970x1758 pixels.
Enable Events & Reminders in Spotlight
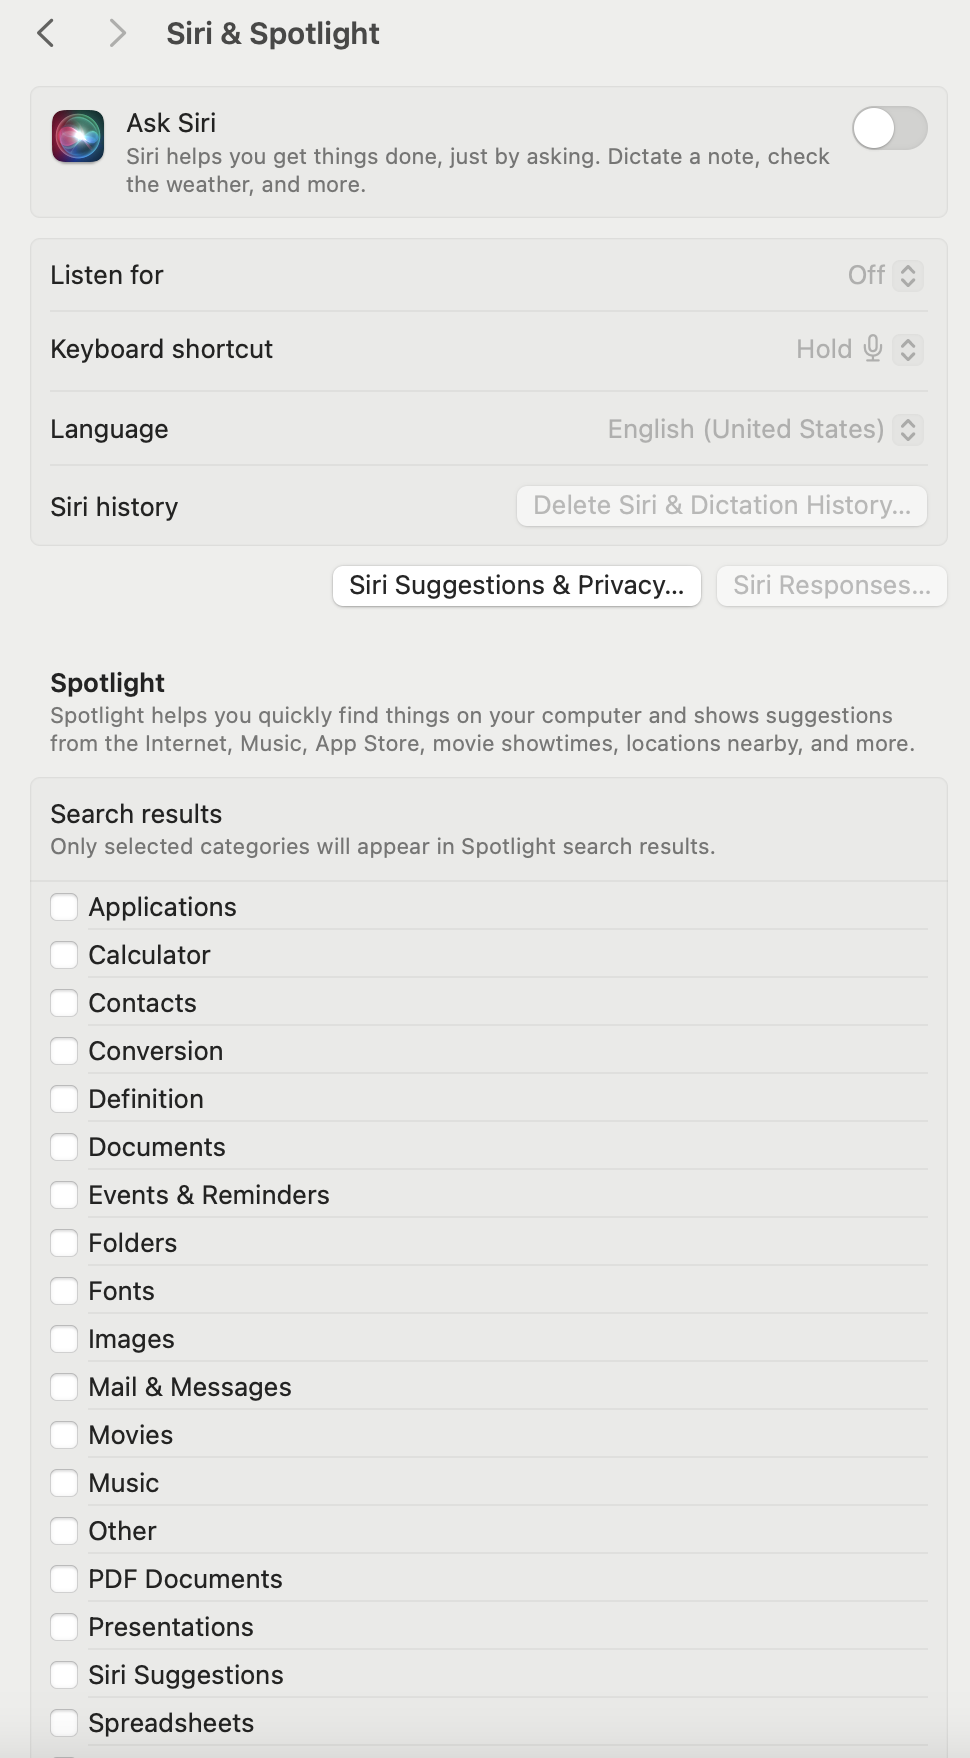tap(64, 1195)
